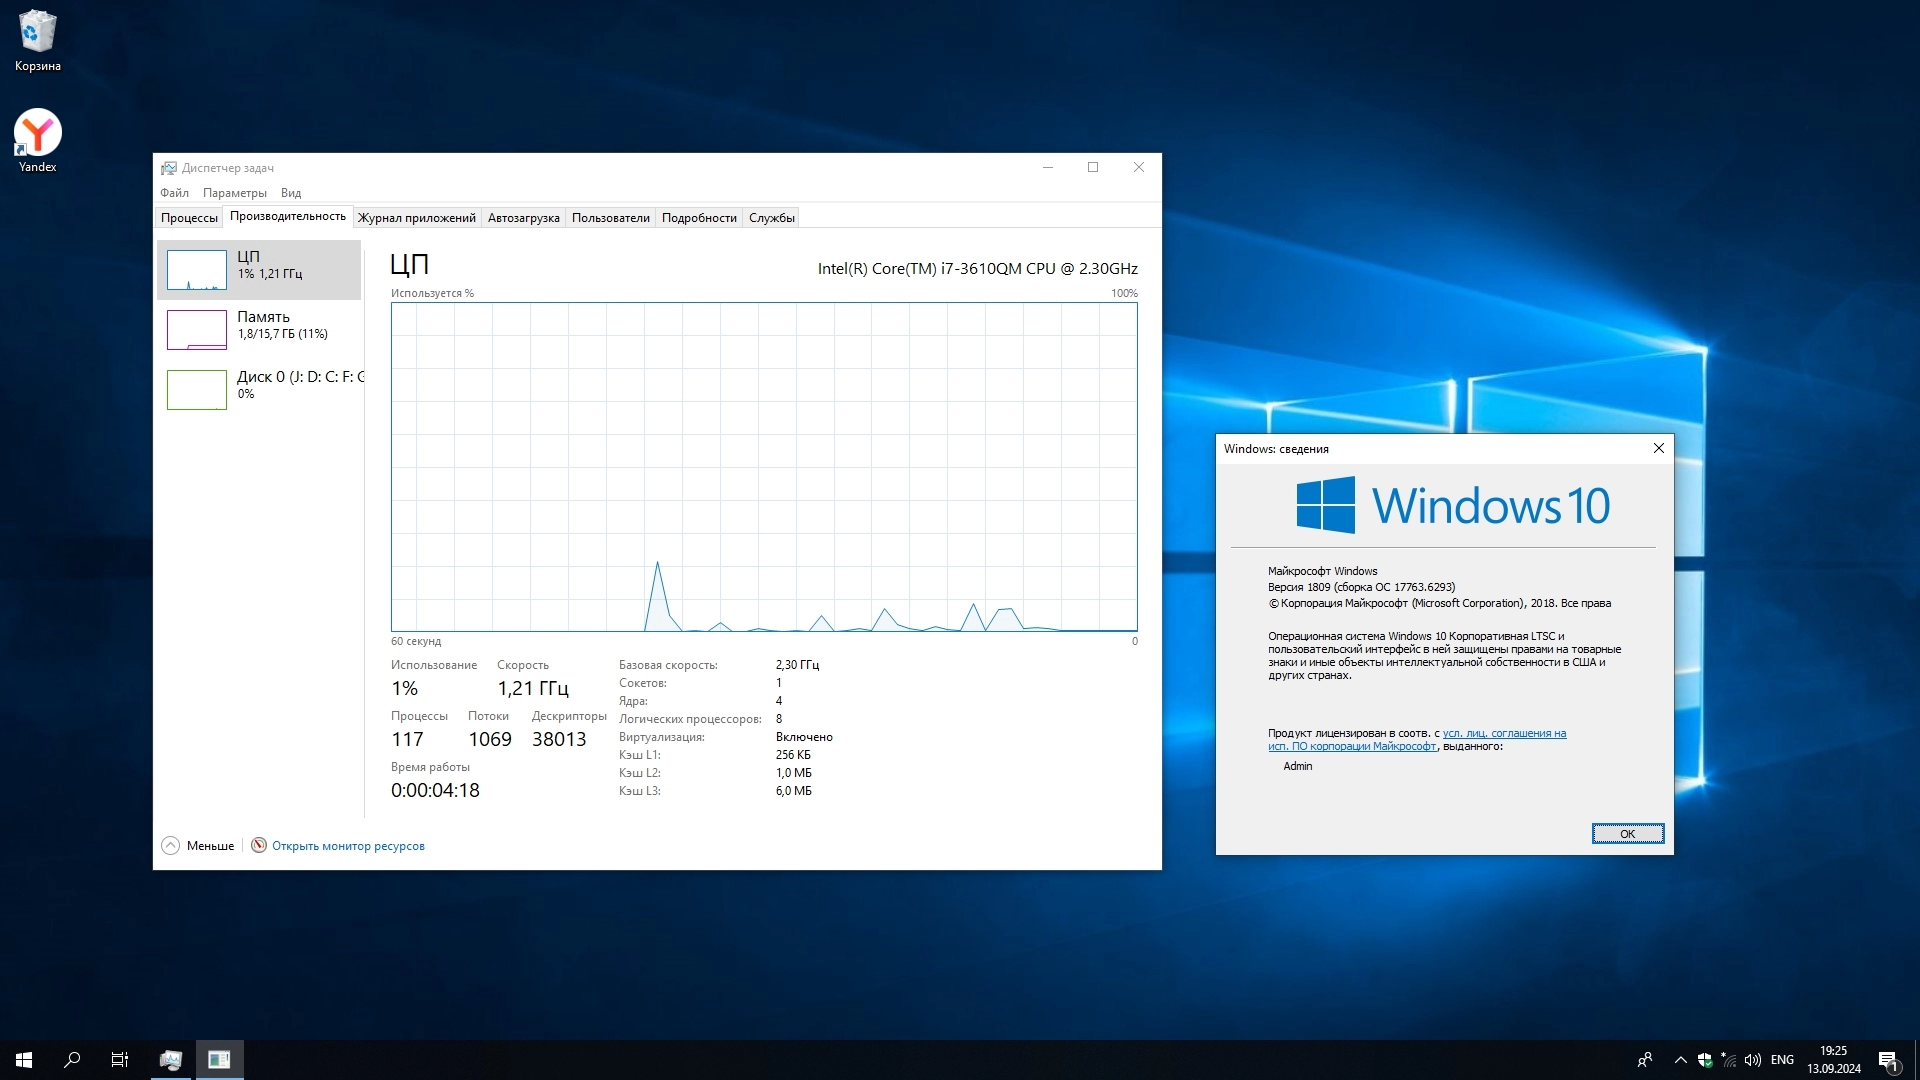Open taskbar search magnifier icon

click(x=72, y=1060)
